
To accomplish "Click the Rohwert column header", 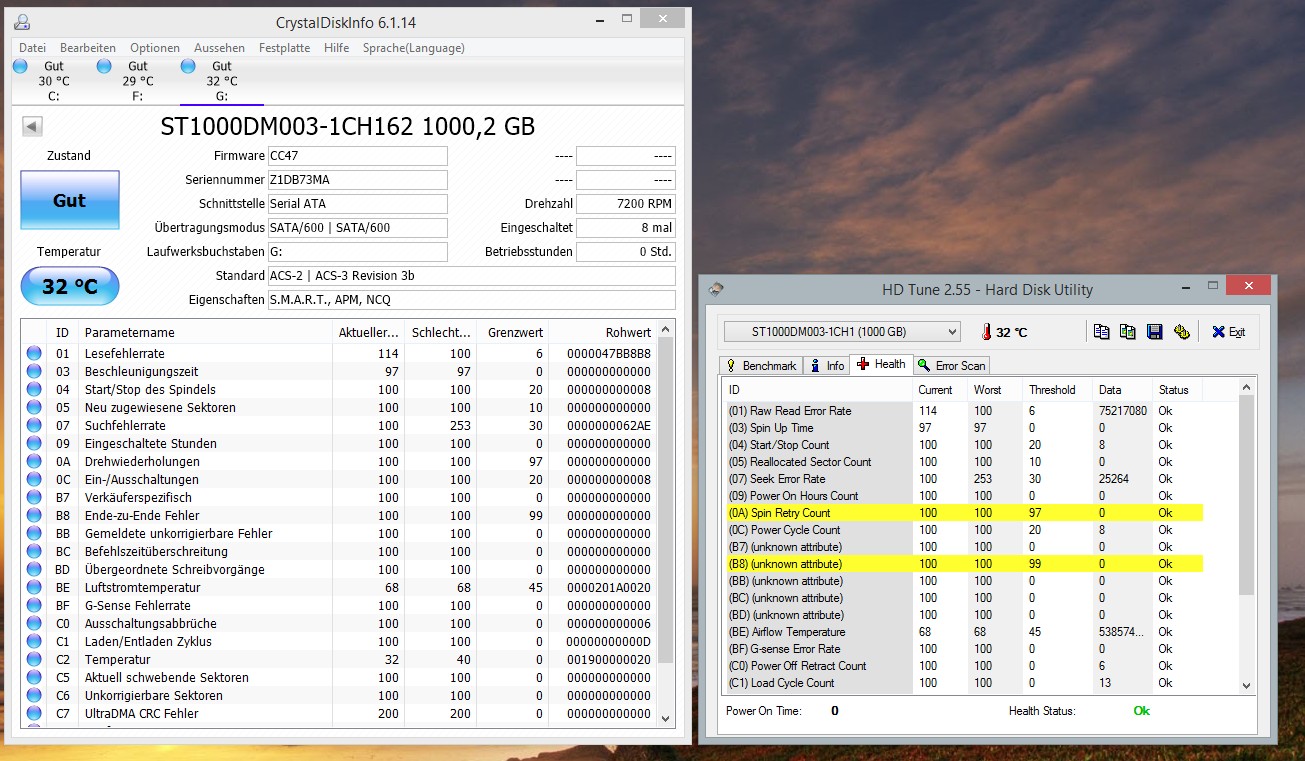I will [x=602, y=332].
